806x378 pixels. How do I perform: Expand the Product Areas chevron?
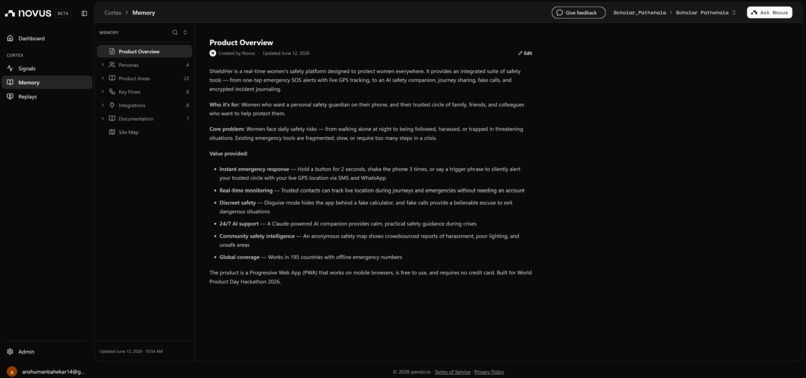pyautogui.click(x=102, y=78)
